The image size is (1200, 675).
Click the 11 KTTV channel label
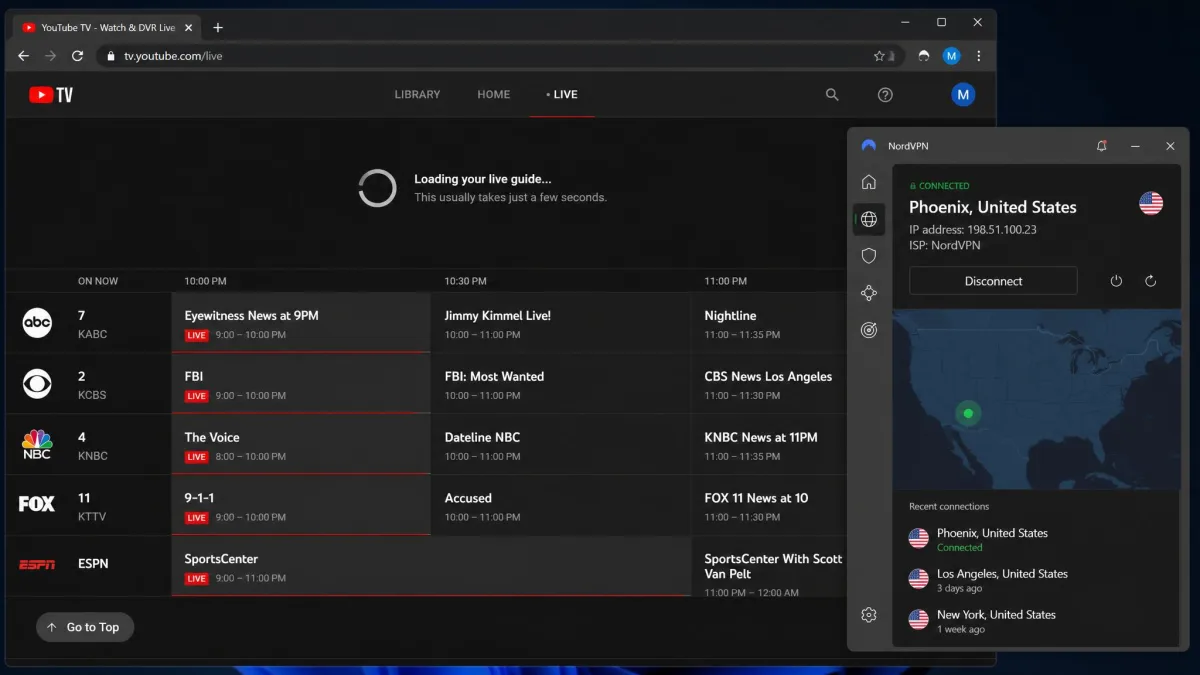click(92, 506)
